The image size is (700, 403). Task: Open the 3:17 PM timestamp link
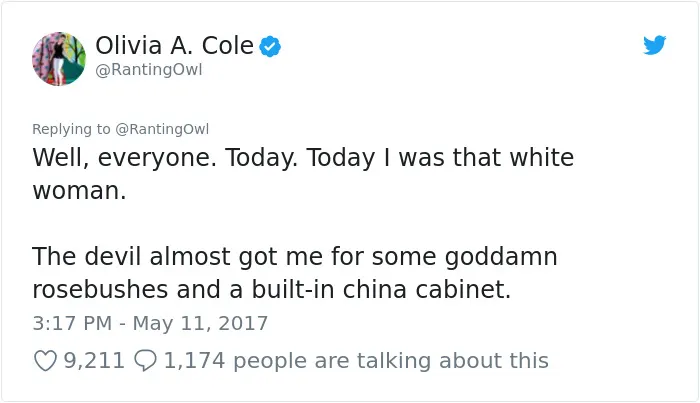(72, 323)
